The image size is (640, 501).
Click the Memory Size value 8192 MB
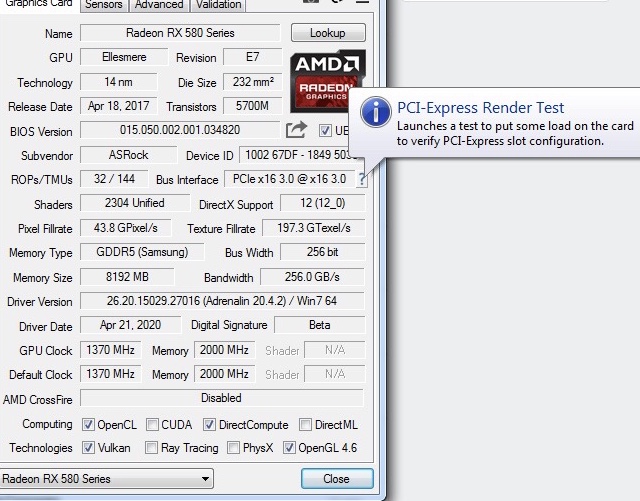127,276
